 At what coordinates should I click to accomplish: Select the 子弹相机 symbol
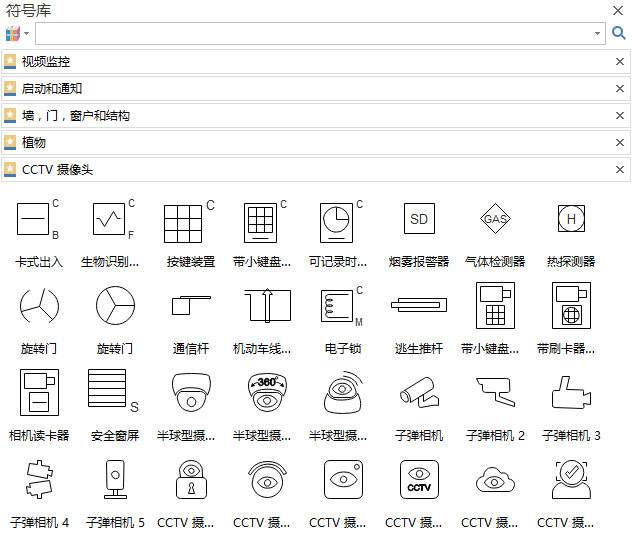pyautogui.click(x=419, y=392)
